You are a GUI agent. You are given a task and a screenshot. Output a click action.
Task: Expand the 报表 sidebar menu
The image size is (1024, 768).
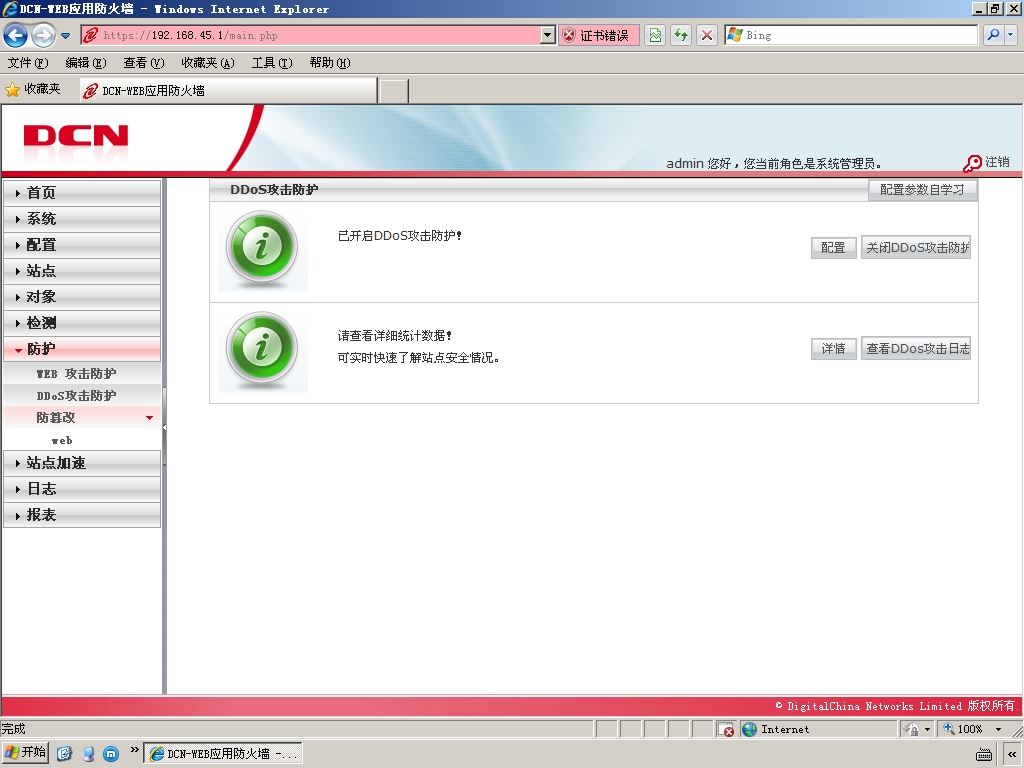coord(82,515)
